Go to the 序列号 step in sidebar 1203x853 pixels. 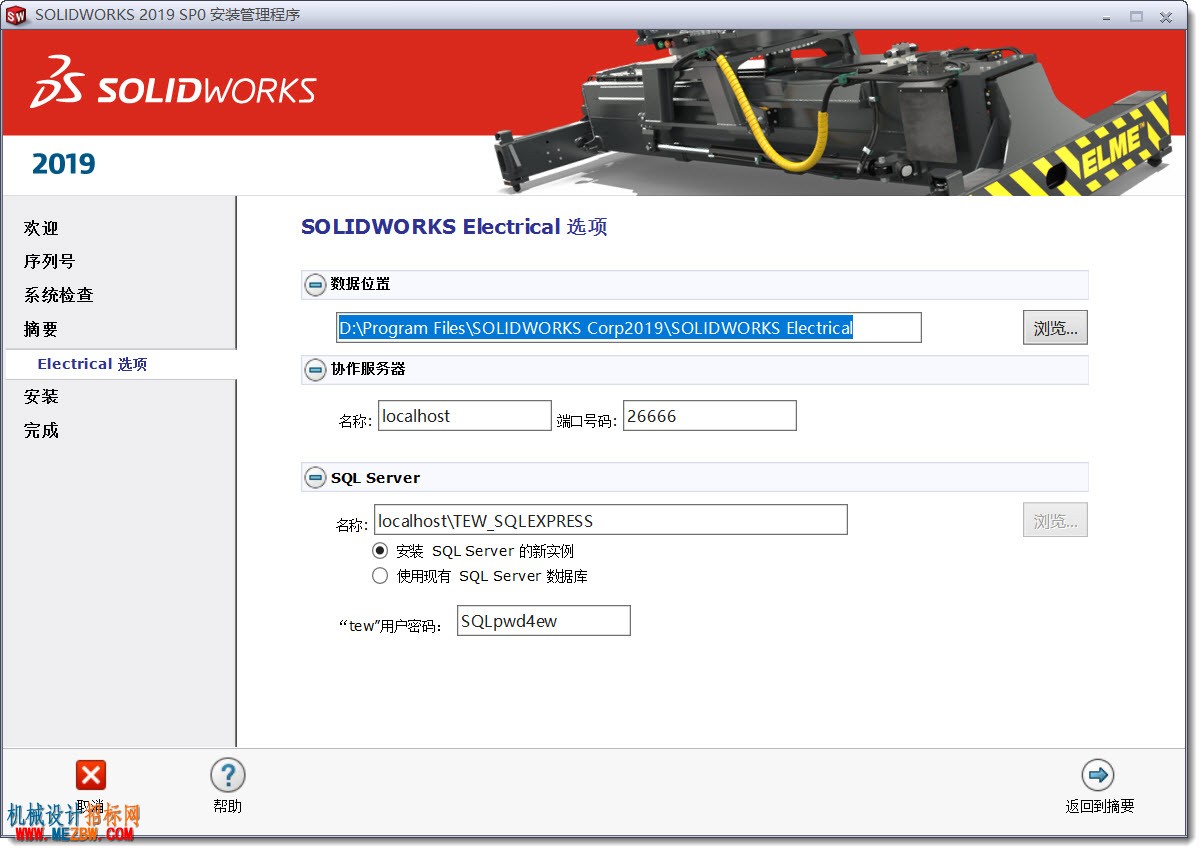[49, 262]
